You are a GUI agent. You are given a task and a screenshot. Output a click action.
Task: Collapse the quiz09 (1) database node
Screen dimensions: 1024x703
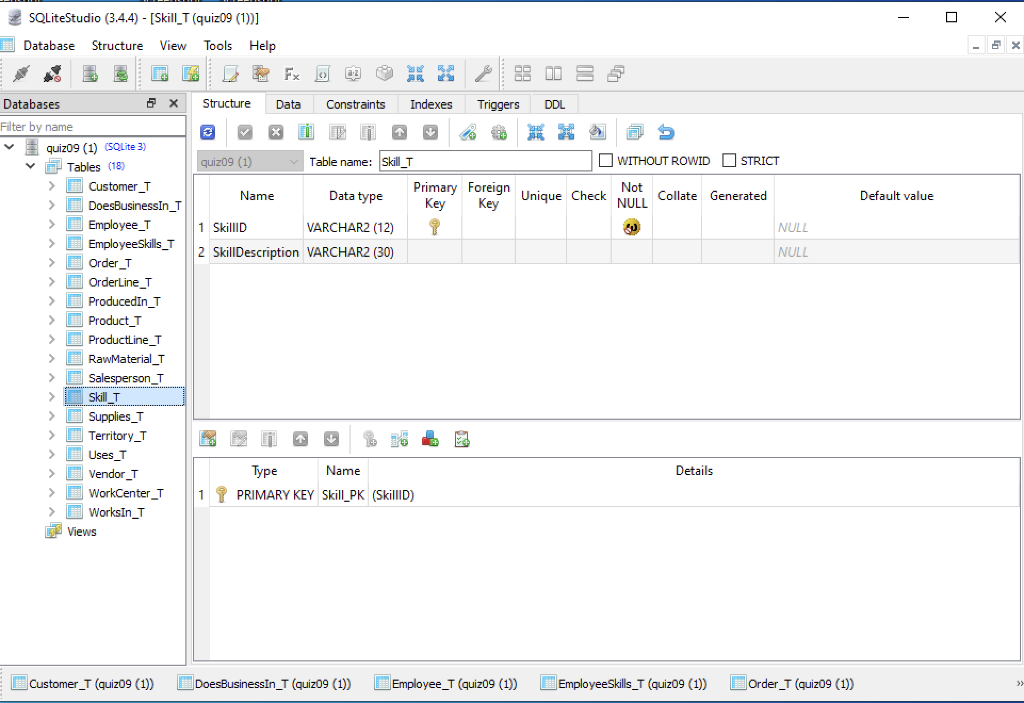(9, 147)
